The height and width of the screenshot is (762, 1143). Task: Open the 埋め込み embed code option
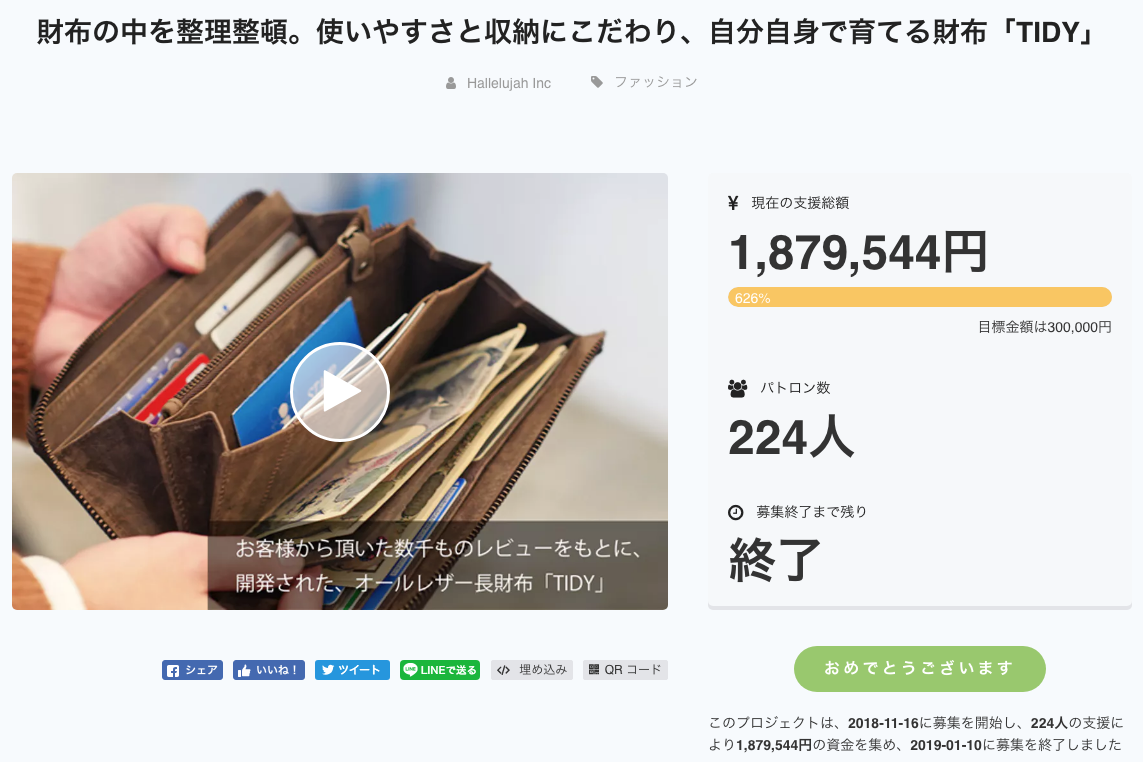click(532, 670)
